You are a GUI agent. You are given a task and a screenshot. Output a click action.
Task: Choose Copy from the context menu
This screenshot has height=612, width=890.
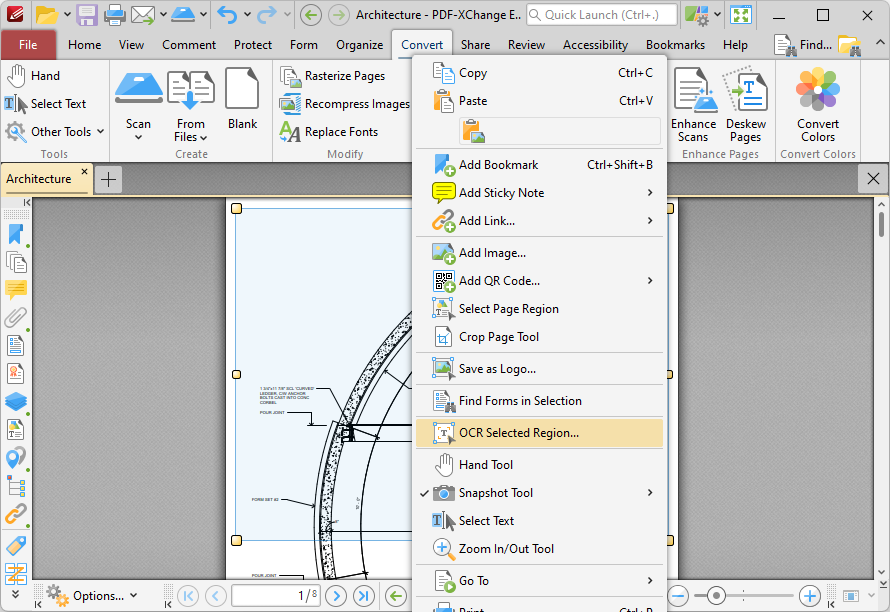[539, 73]
